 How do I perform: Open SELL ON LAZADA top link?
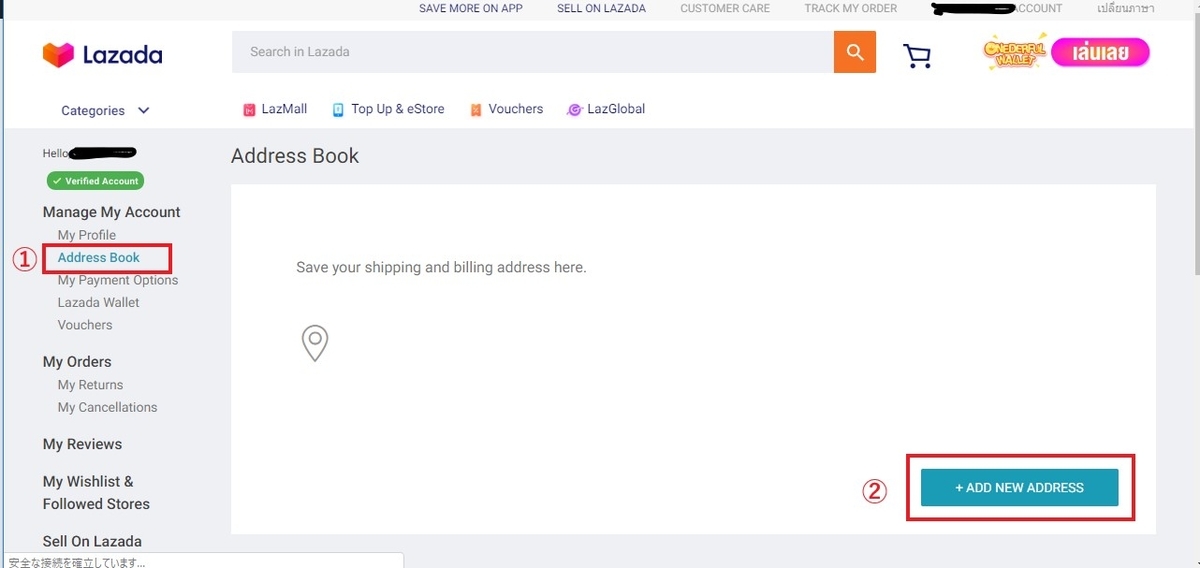pos(601,8)
